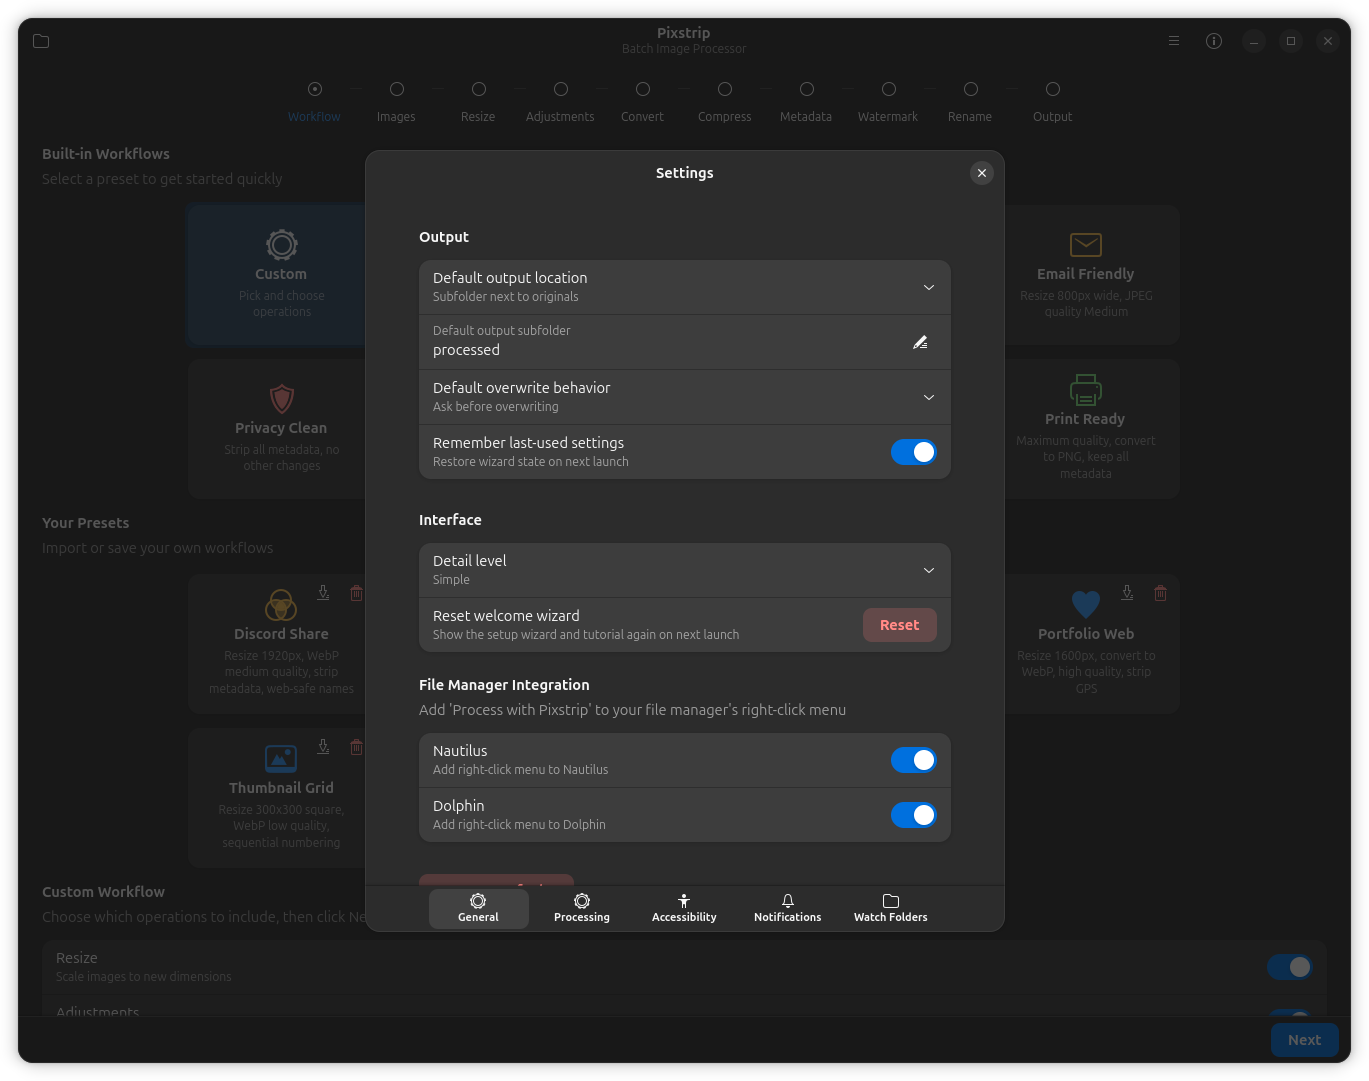Close the Settings dialog
This screenshot has width=1369, height=1081.
click(981, 173)
